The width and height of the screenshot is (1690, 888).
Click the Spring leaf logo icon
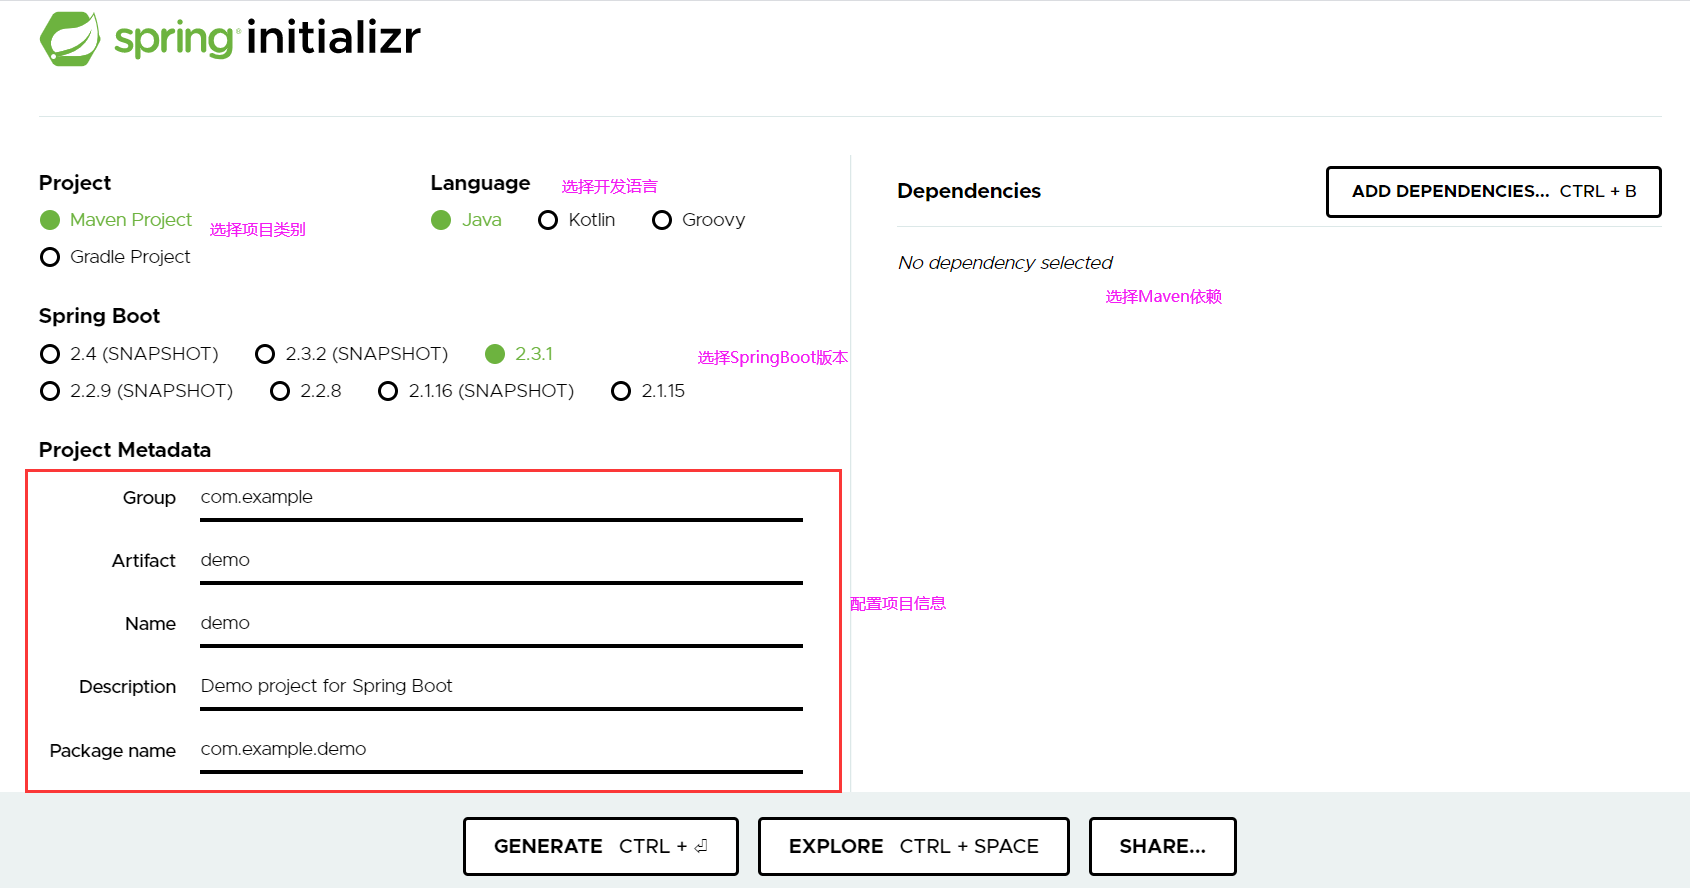(70, 39)
